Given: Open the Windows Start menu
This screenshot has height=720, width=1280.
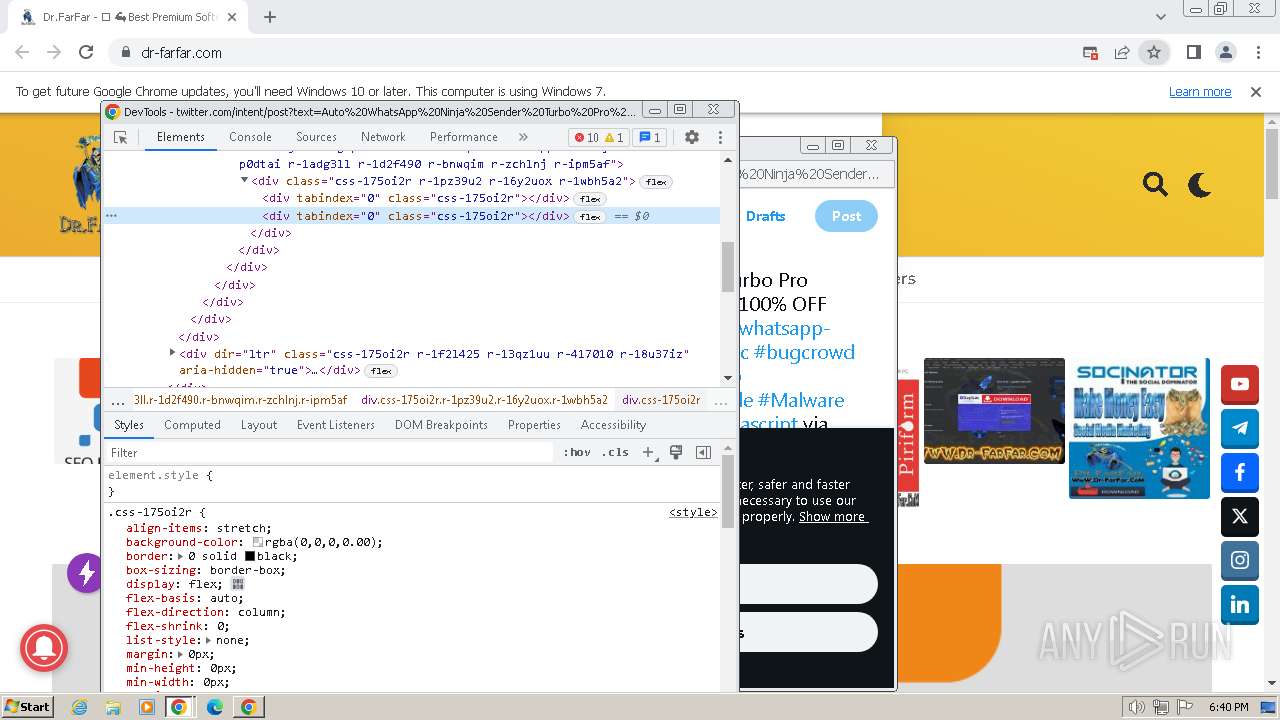Looking at the screenshot, I should (28, 707).
